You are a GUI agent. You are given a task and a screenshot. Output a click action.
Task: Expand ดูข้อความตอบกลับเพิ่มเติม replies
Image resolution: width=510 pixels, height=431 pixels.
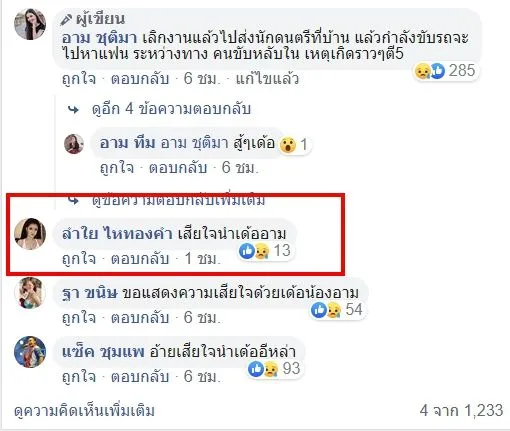pos(178,200)
